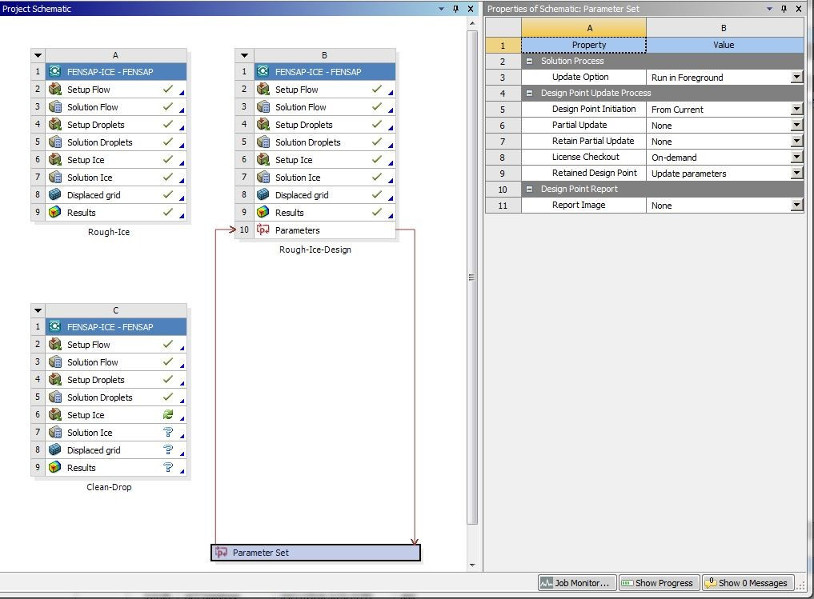814x599 pixels.
Task: Click the Parameter Set bar at the bottom
Action: pos(315,551)
